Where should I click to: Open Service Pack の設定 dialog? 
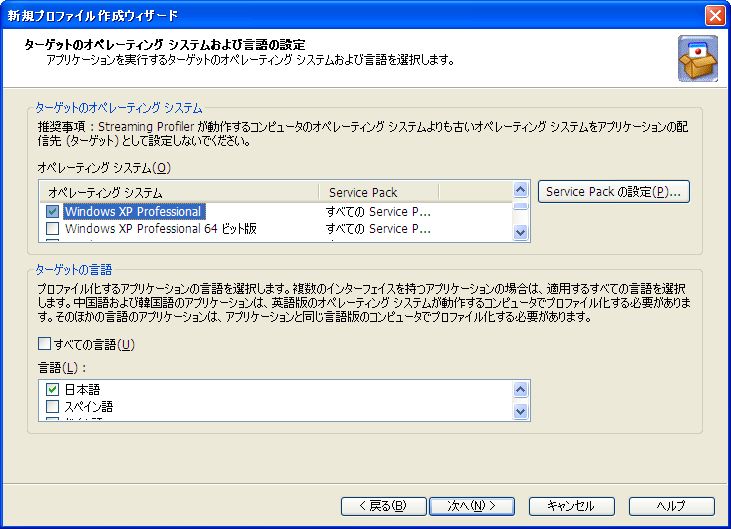pyautogui.click(x=614, y=192)
